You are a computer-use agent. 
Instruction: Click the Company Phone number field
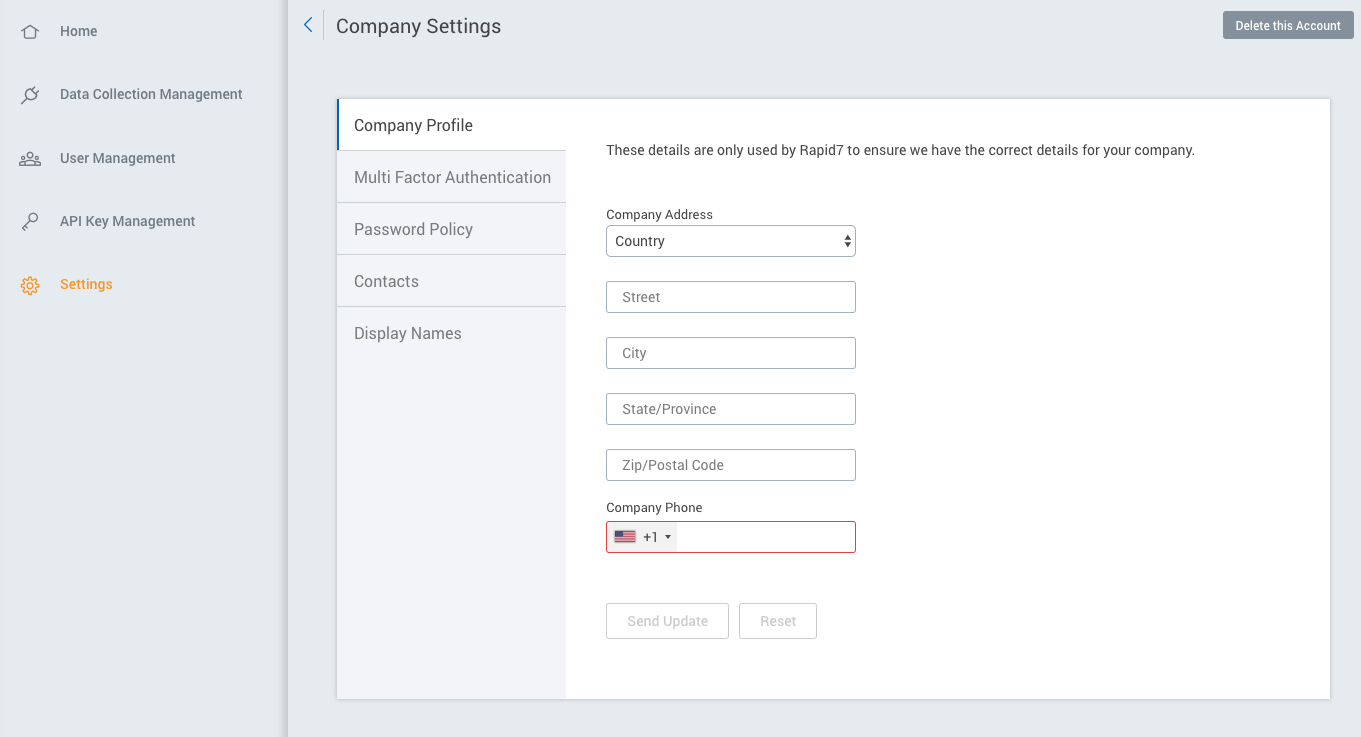[x=765, y=537]
